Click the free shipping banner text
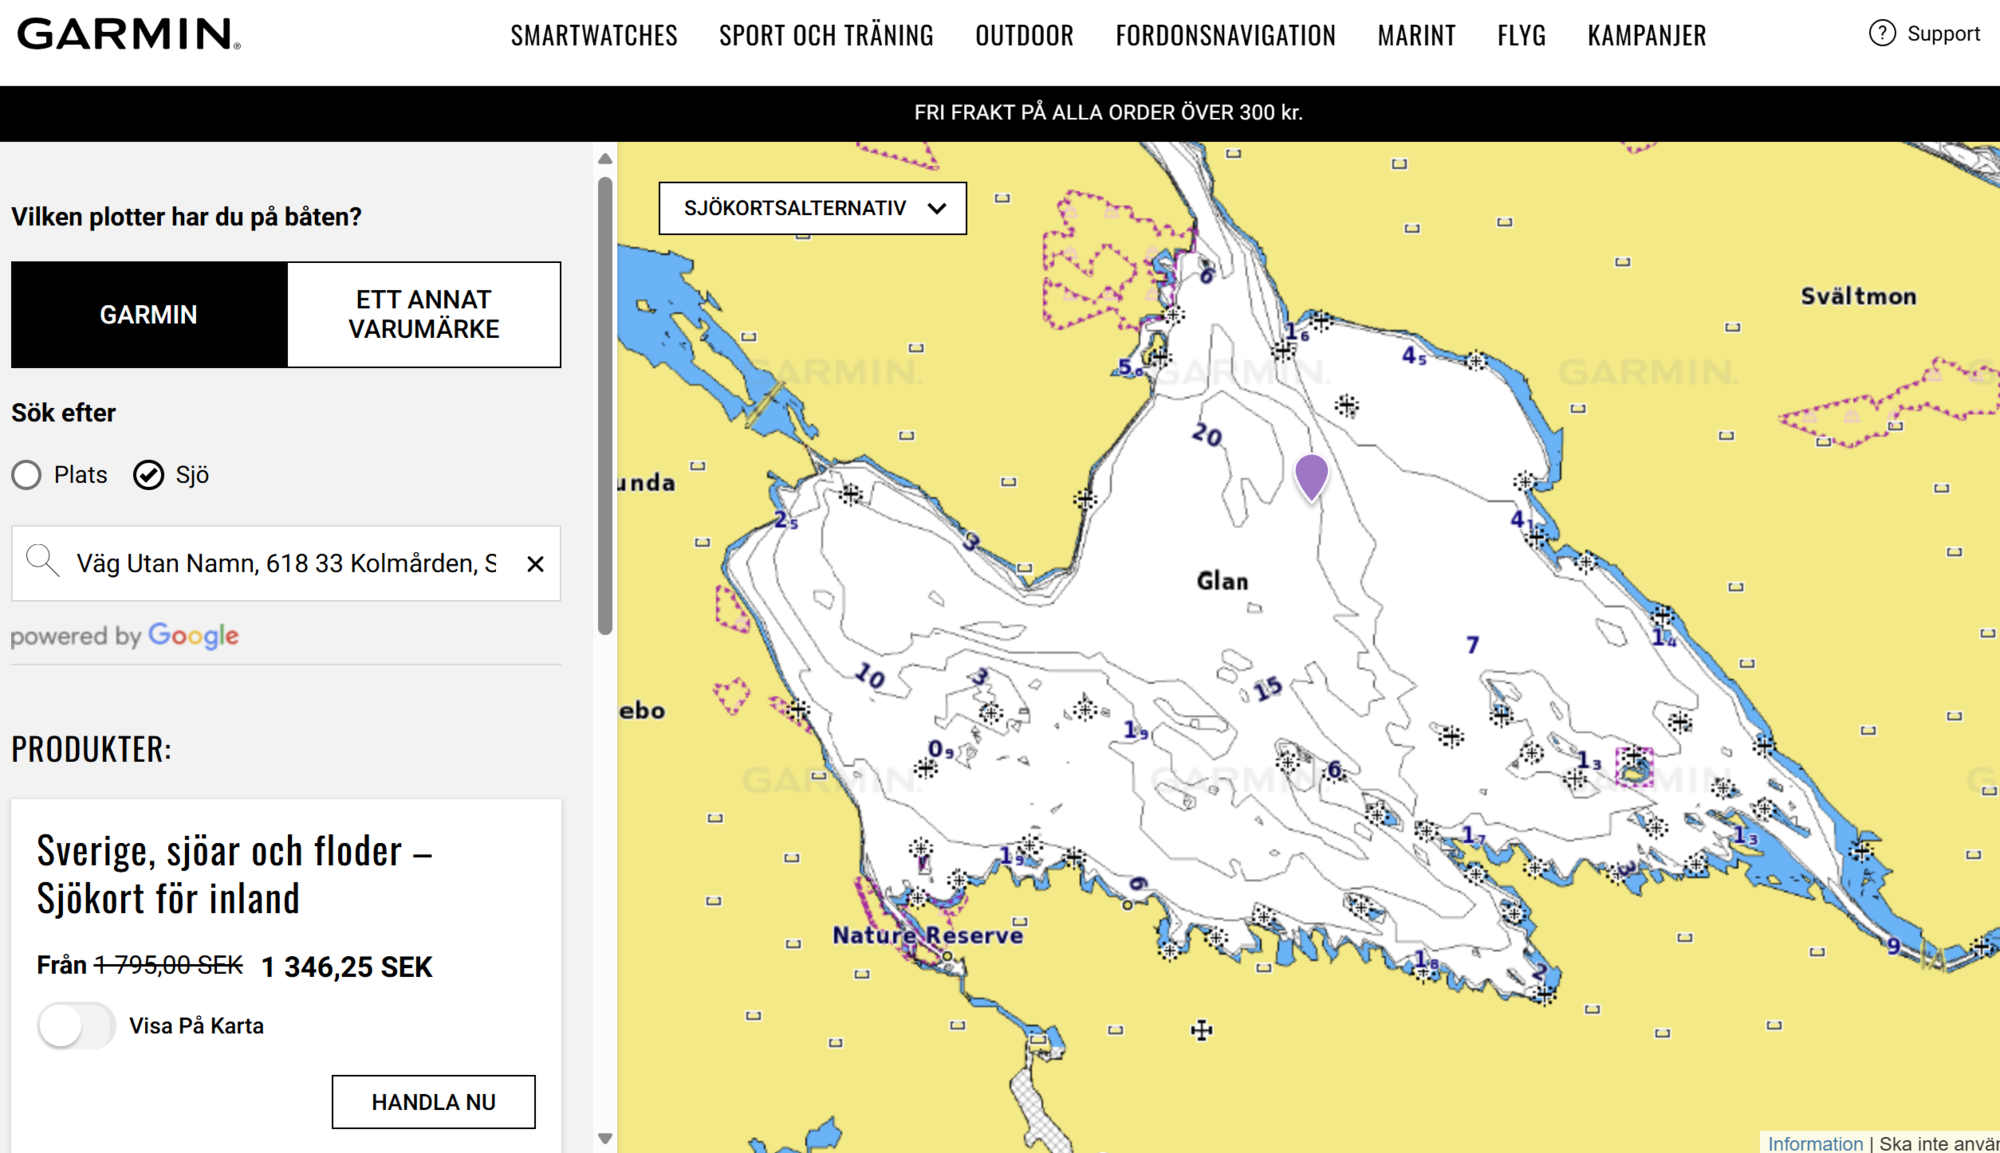The height and width of the screenshot is (1153, 2000). click(x=1108, y=113)
